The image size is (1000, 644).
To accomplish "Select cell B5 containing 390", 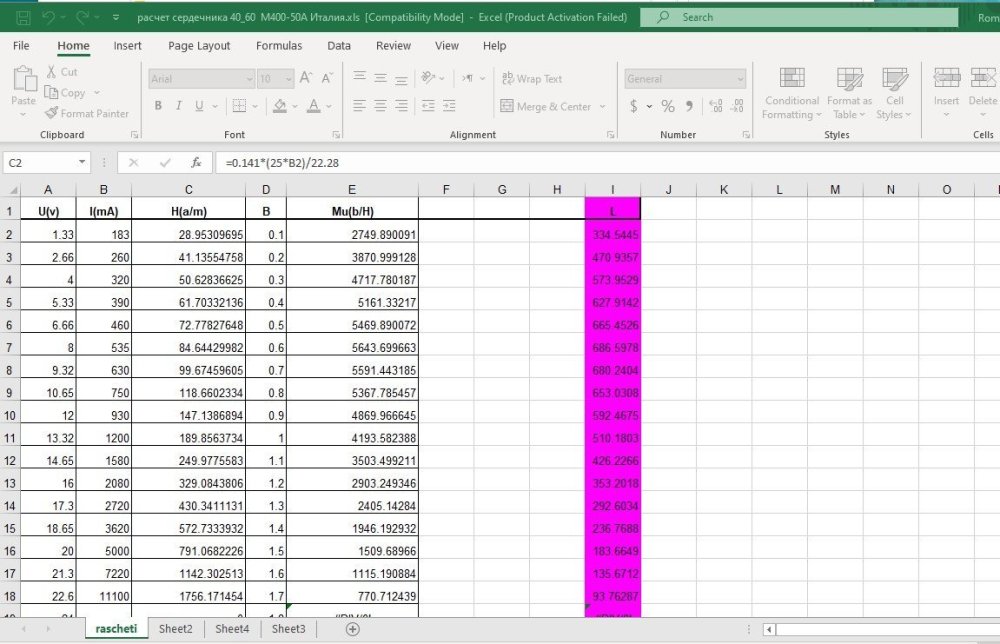I will point(103,304).
